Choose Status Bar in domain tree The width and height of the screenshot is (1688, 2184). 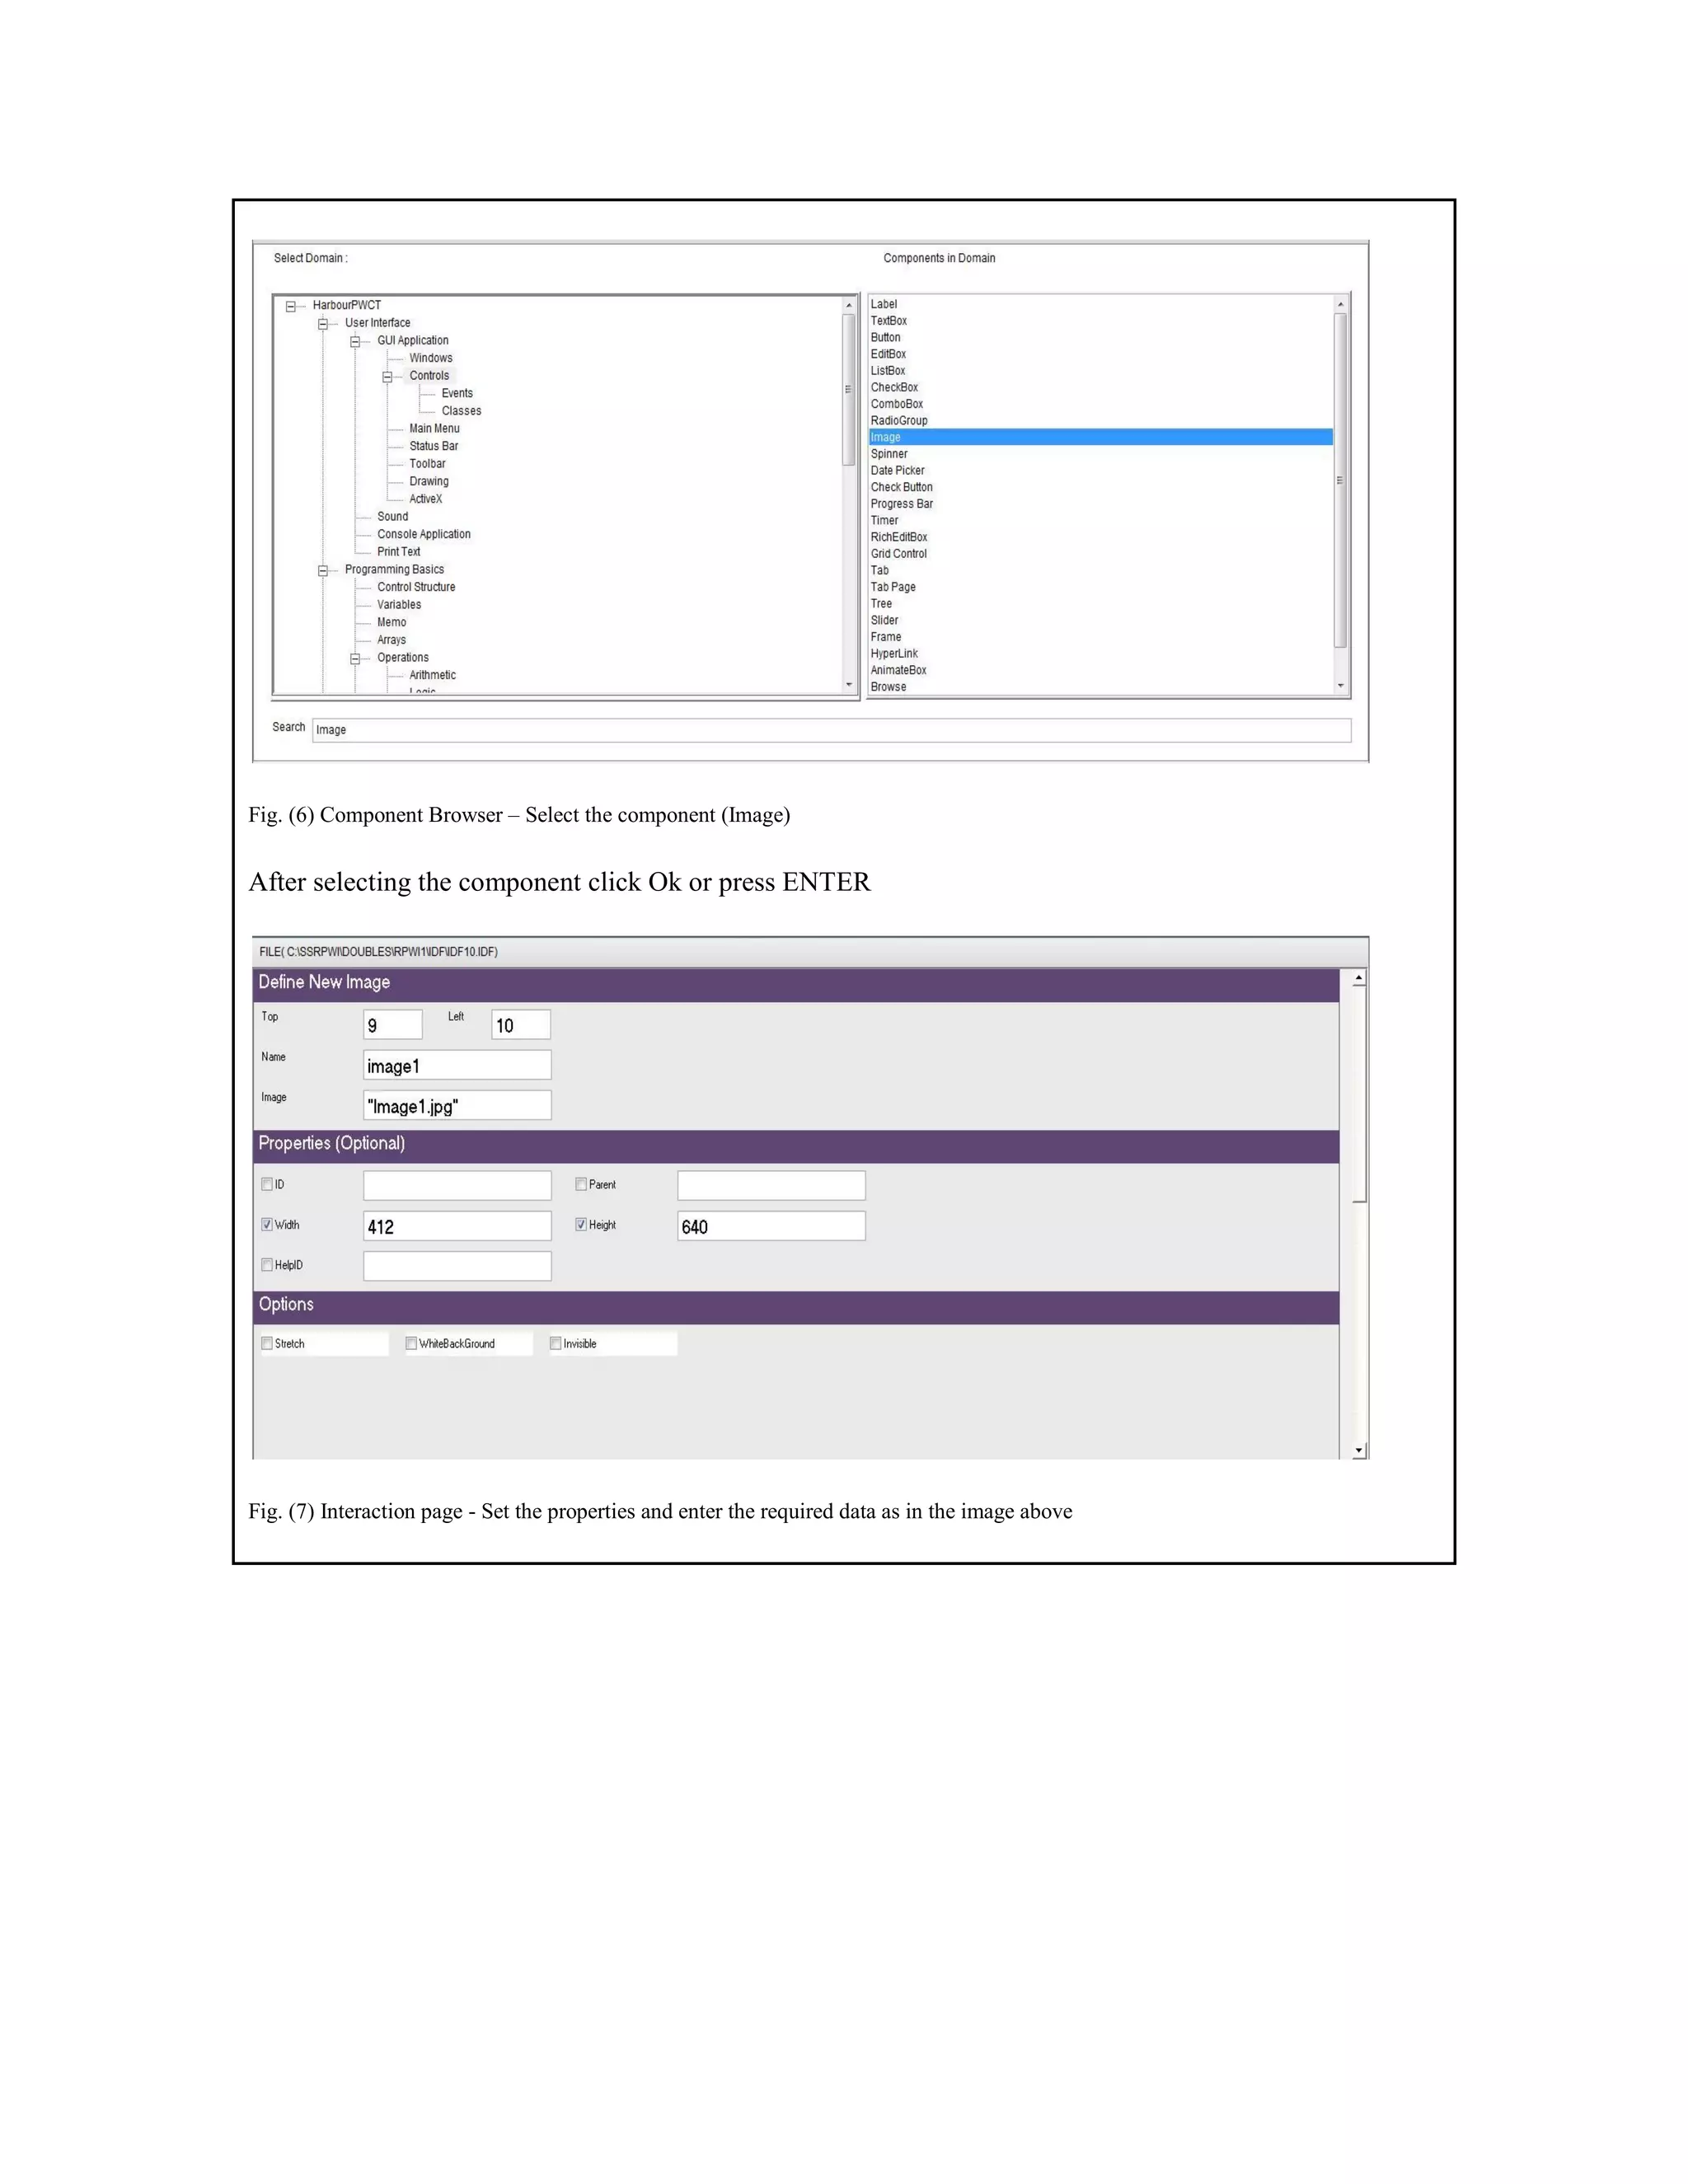click(433, 446)
